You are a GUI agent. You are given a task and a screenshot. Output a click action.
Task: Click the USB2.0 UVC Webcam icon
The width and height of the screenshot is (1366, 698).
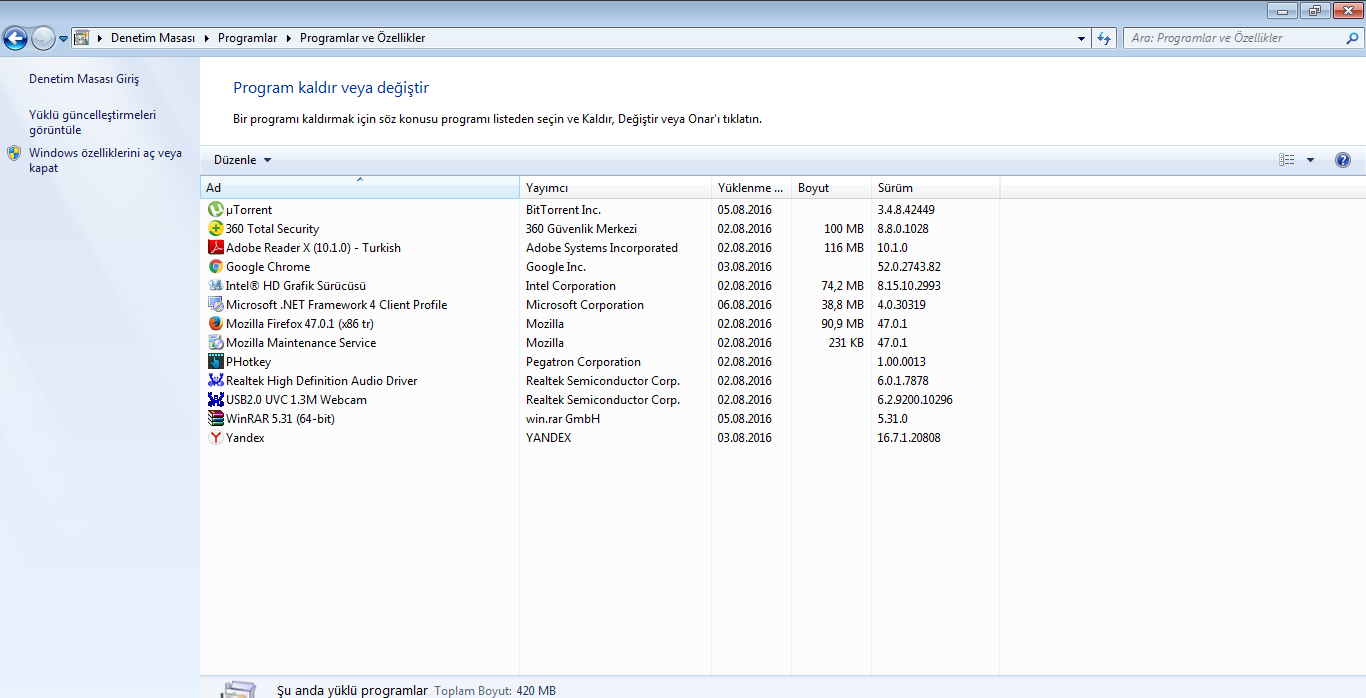(x=216, y=400)
